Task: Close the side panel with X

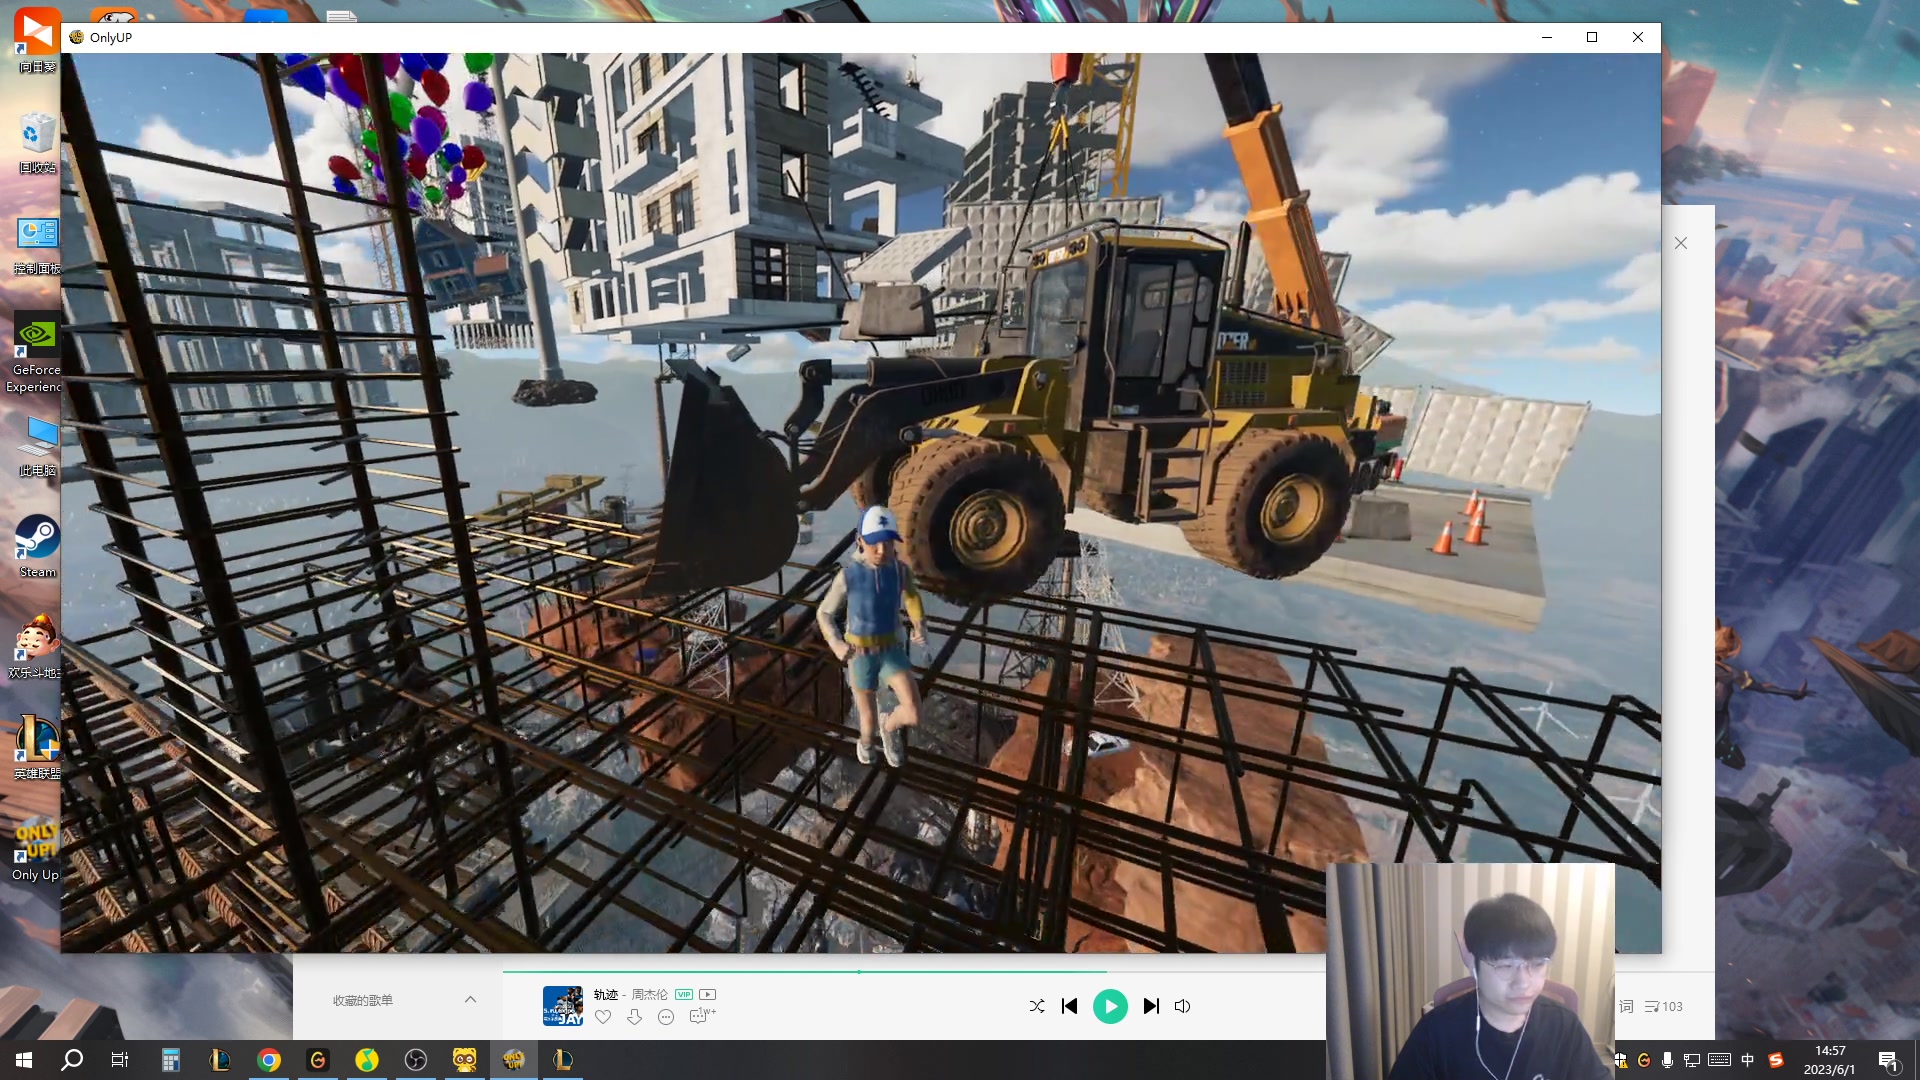Action: [x=1681, y=243]
